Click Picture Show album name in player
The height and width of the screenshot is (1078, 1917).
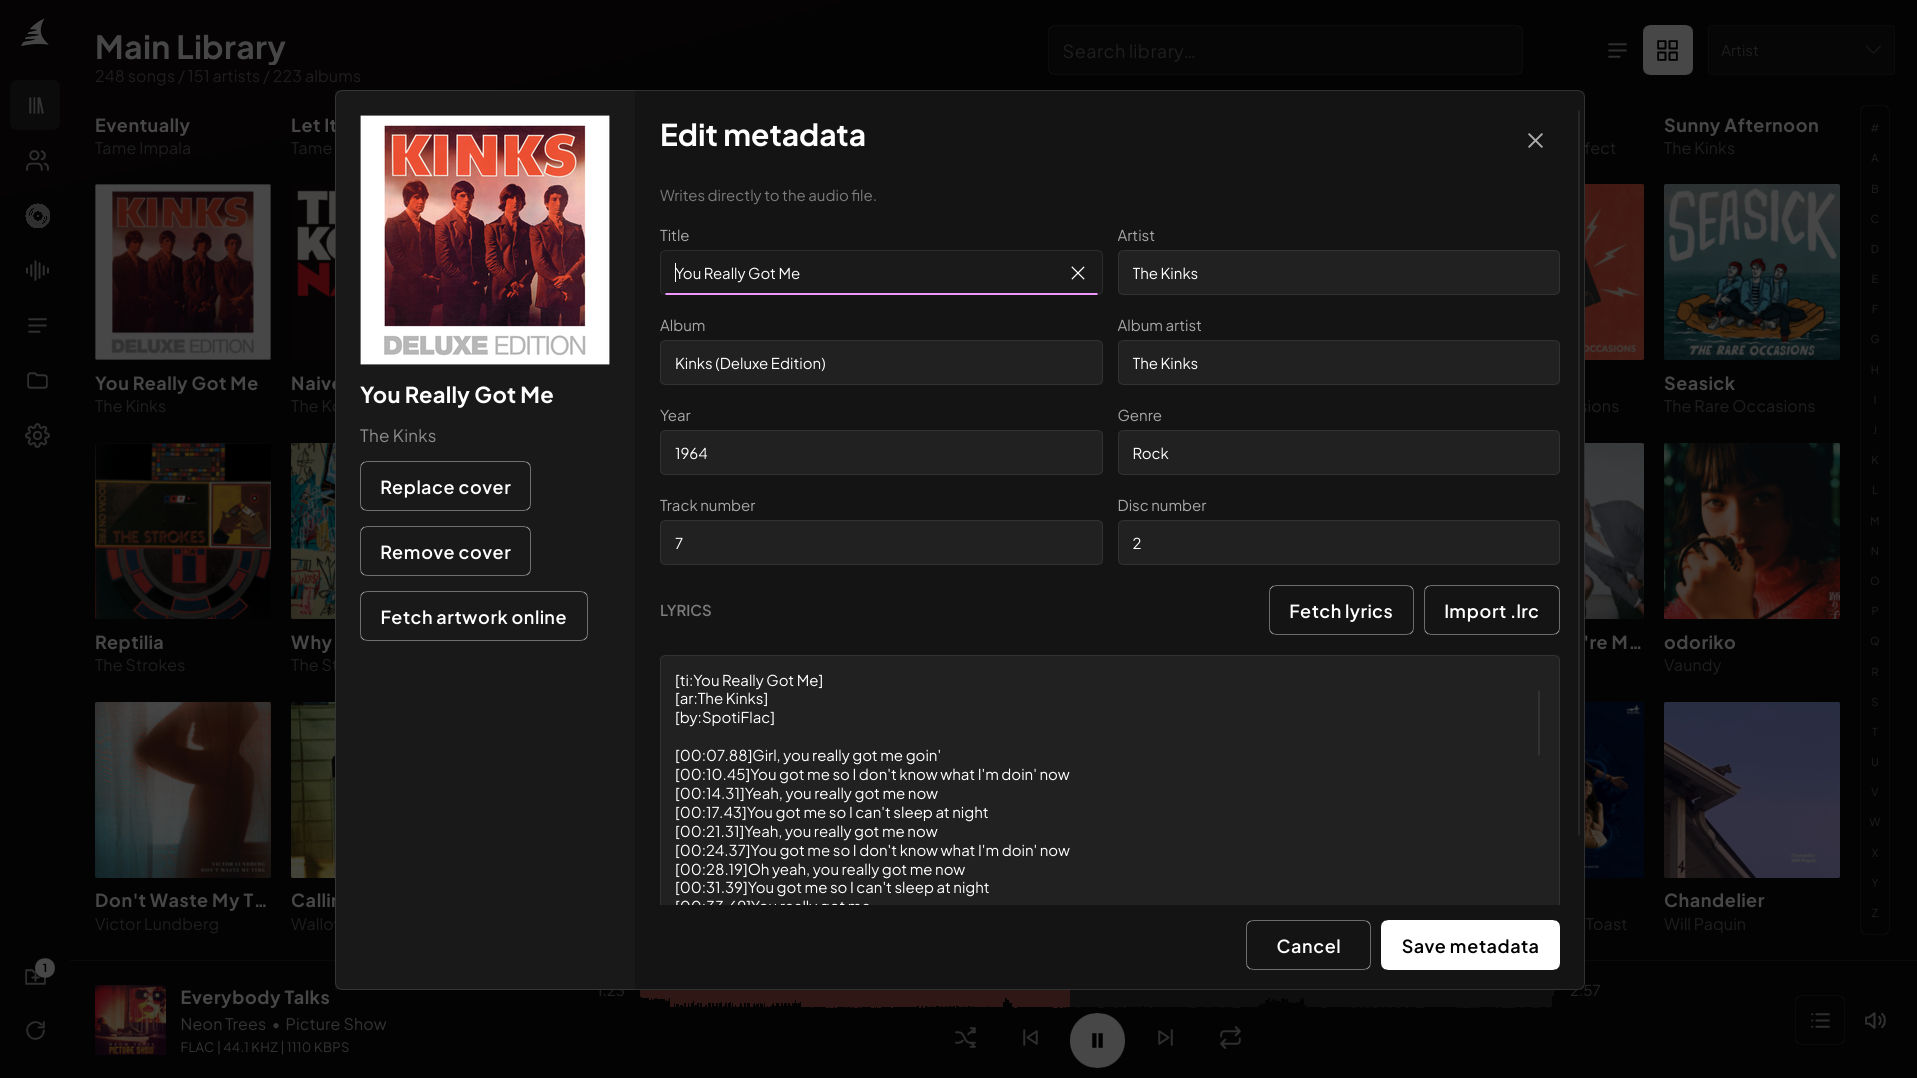[x=335, y=1024]
